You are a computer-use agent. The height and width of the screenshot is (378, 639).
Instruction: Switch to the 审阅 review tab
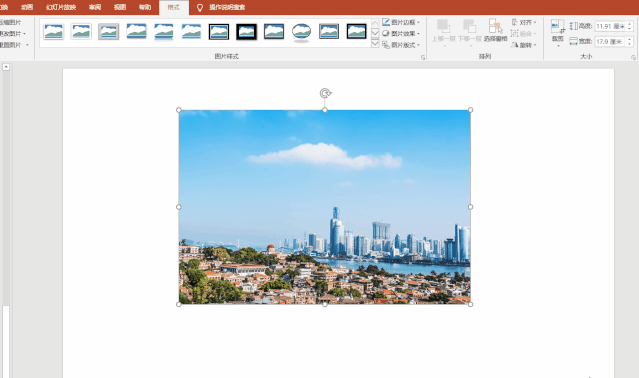[95, 7]
